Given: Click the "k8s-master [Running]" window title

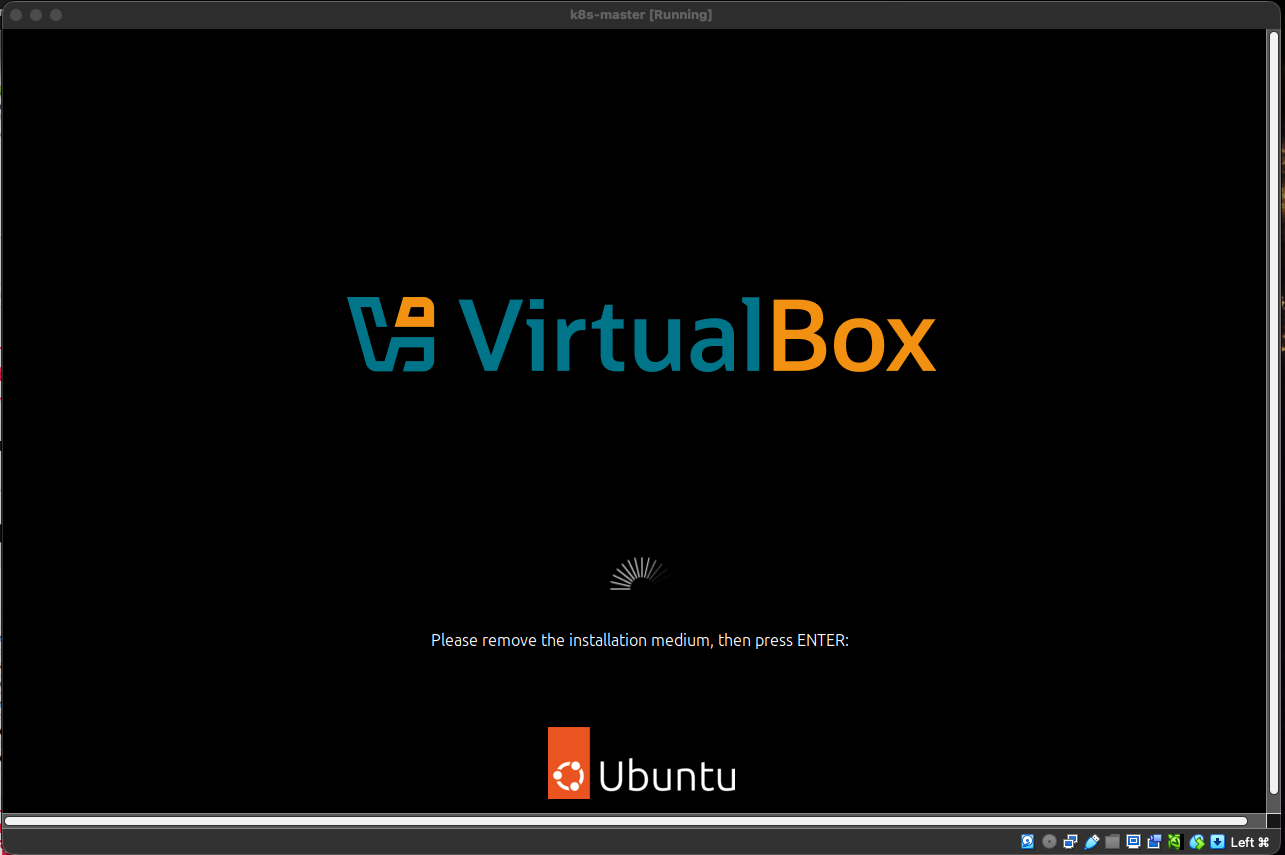Looking at the screenshot, I should coord(641,15).
